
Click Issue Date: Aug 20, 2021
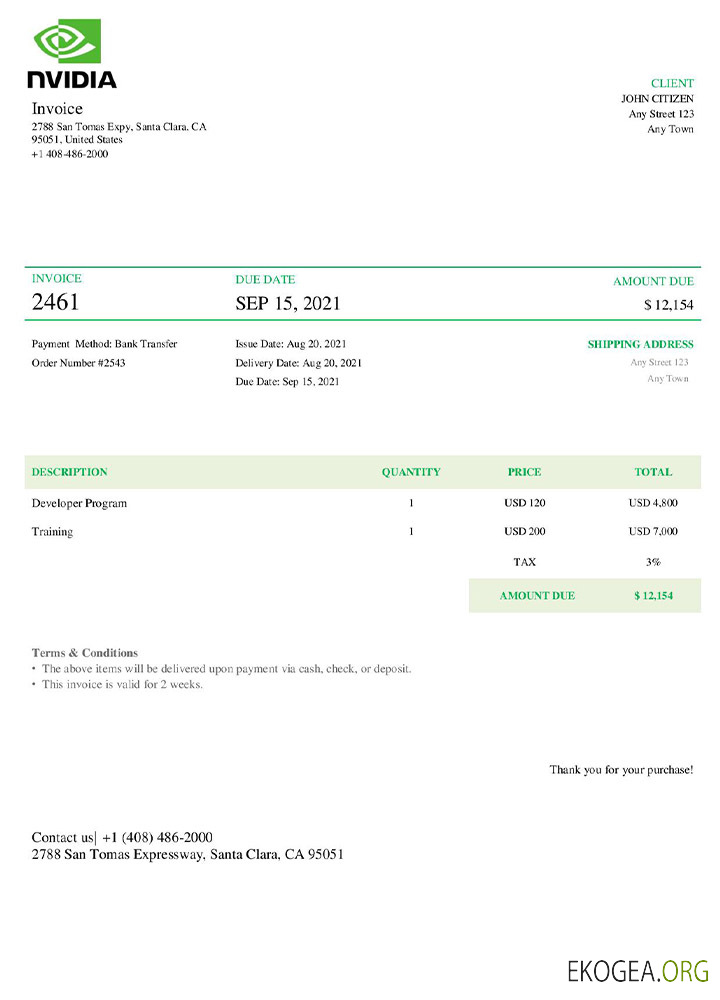click(291, 344)
